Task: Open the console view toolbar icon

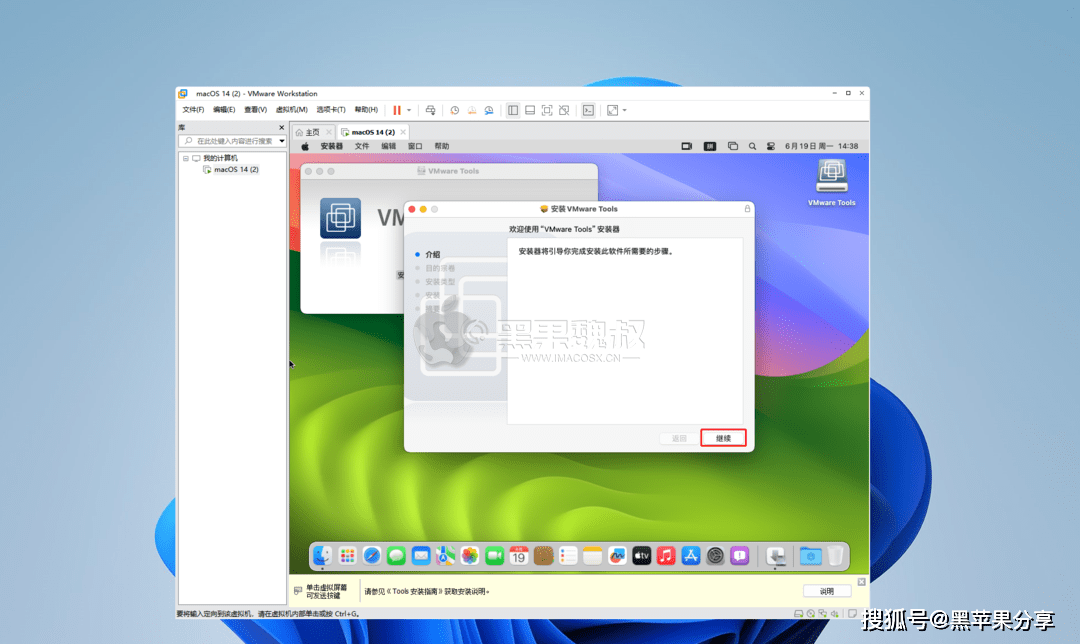Action: pos(588,110)
